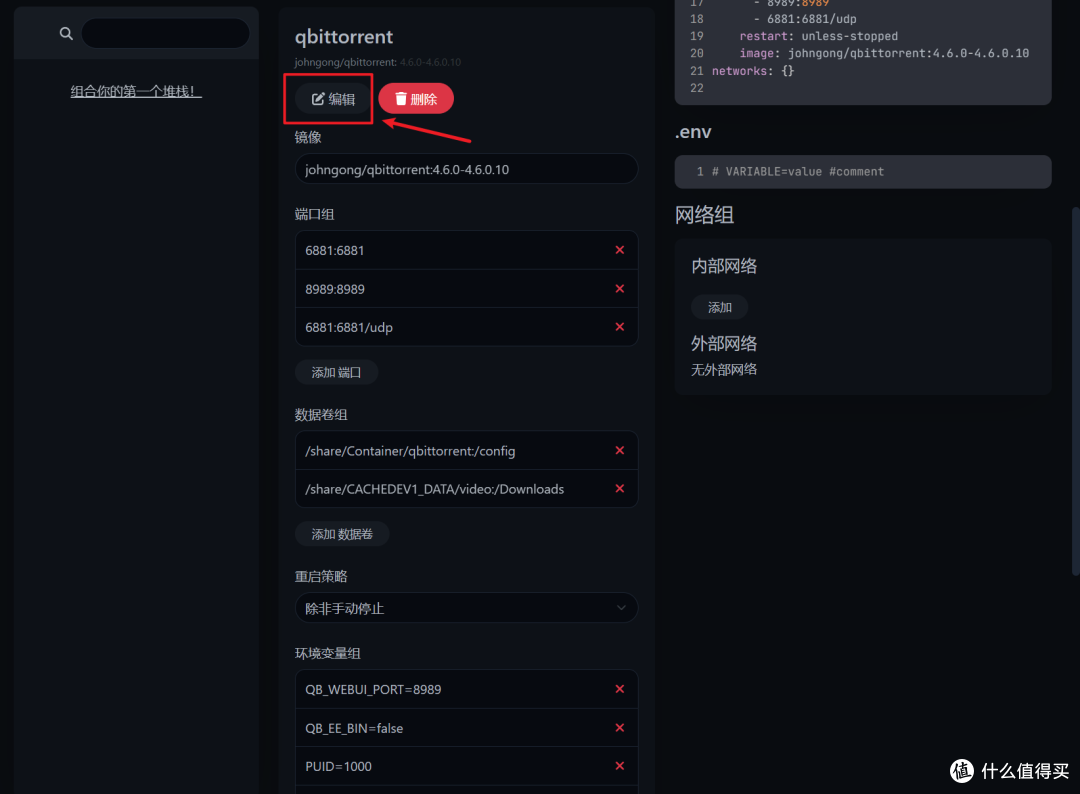Click the red 删除 delete button

tap(416, 99)
